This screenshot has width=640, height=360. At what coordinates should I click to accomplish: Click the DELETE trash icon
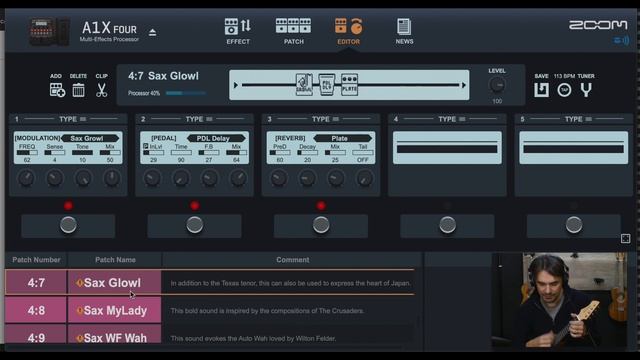click(x=78, y=90)
